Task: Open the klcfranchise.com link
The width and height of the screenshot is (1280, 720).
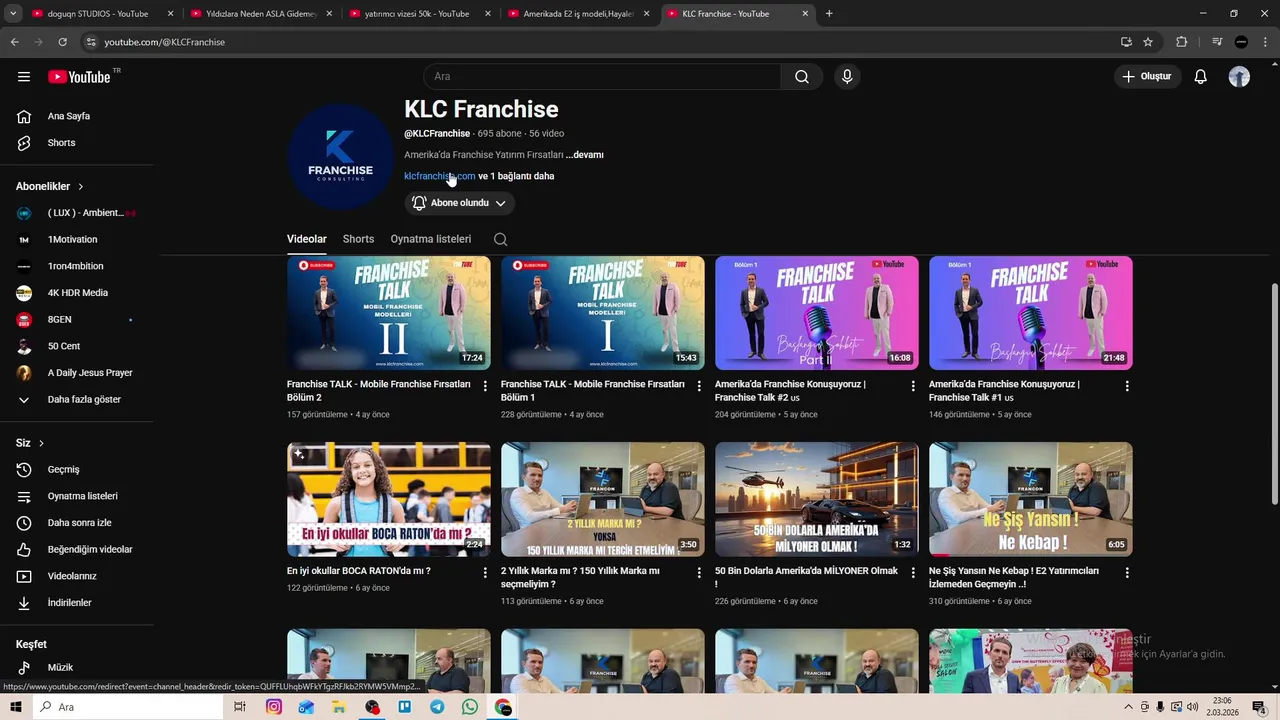Action: tap(440, 176)
